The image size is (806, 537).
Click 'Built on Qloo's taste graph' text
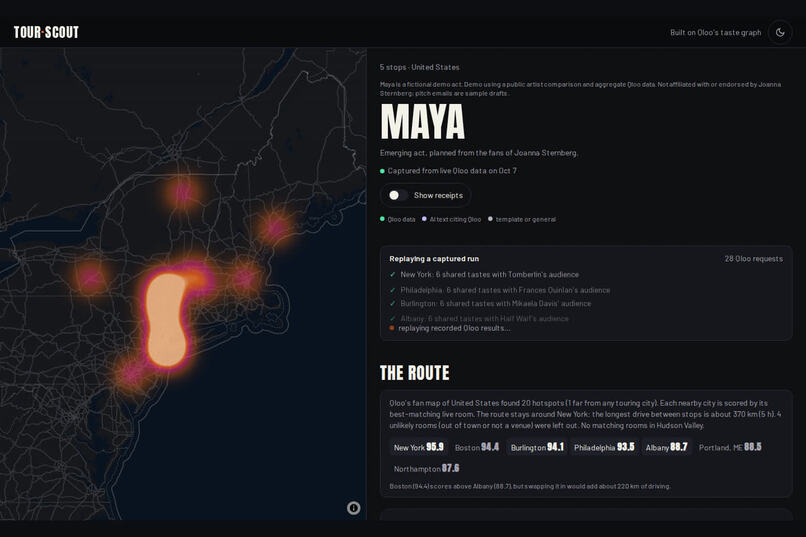716,32
